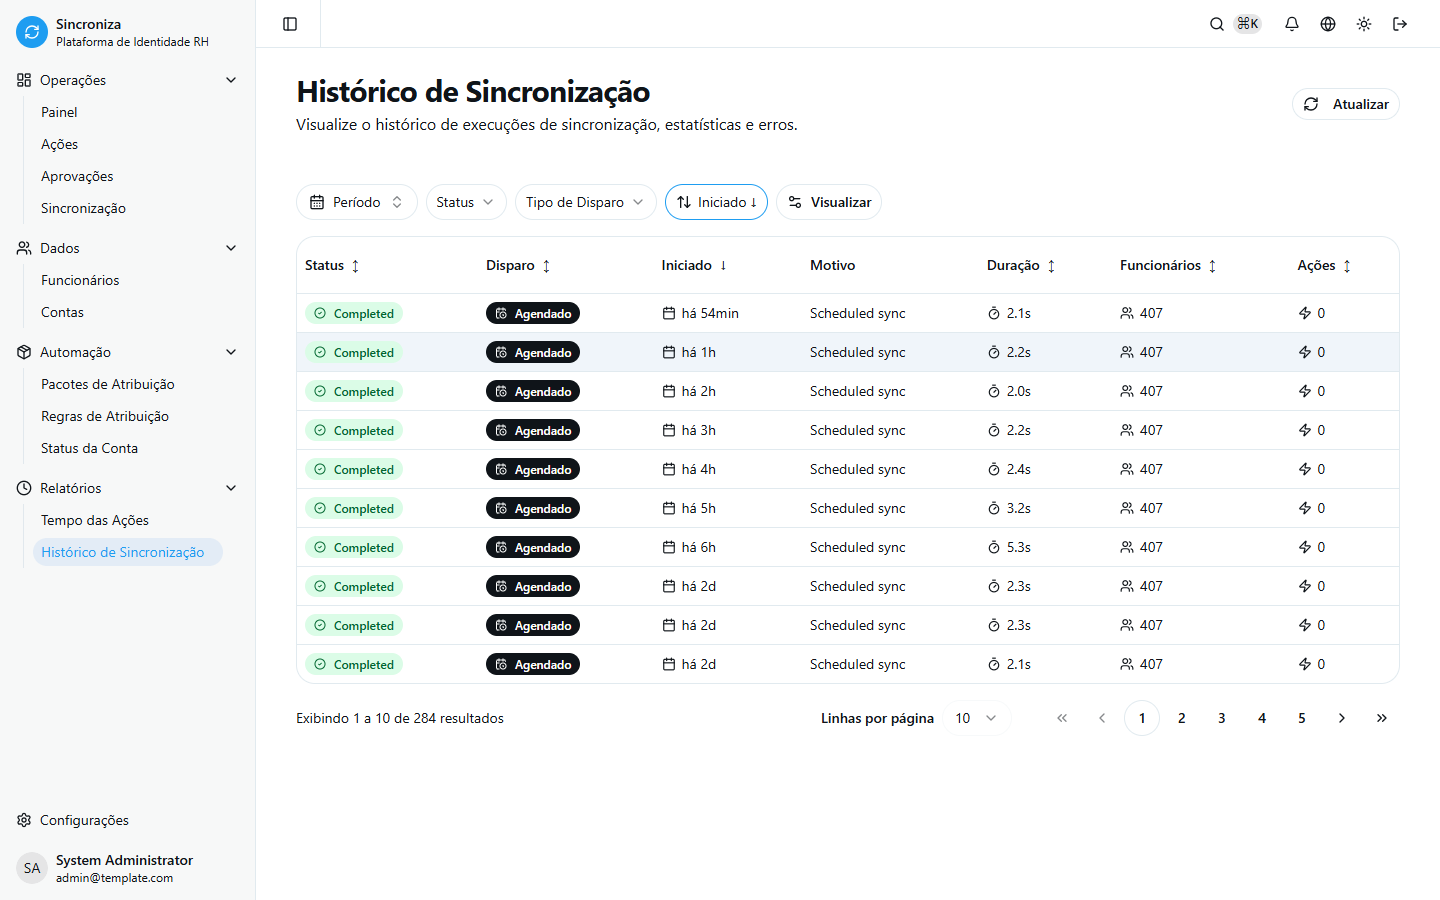Open Funcionários under Dados

(x=80, y=280)
